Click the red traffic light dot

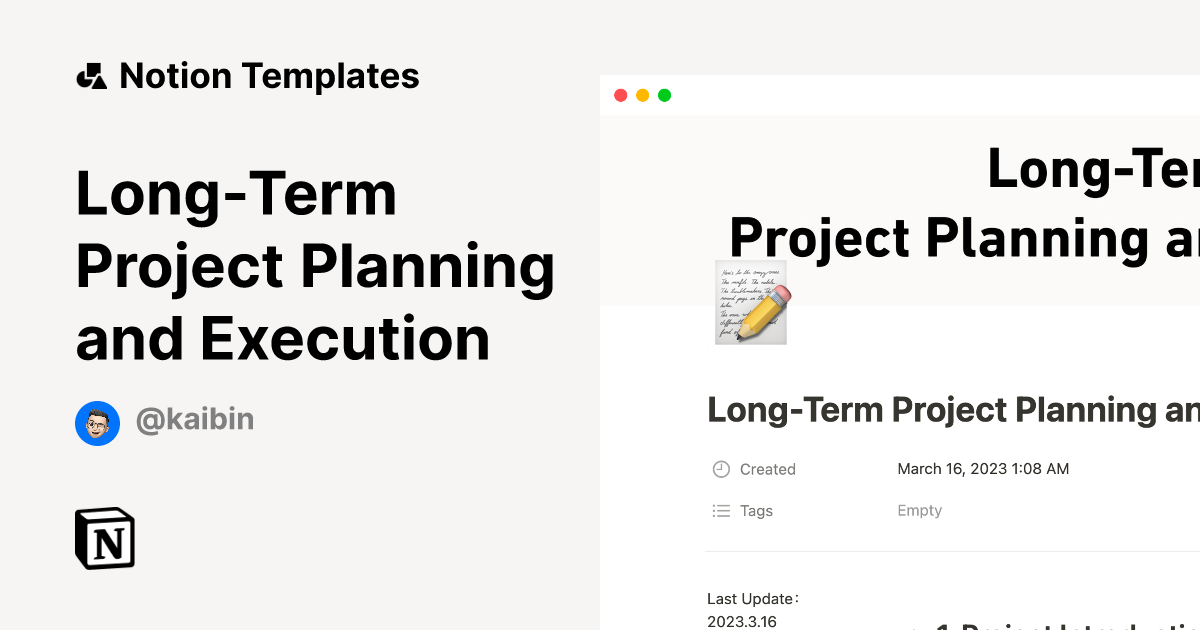click(x=620, y=95)
